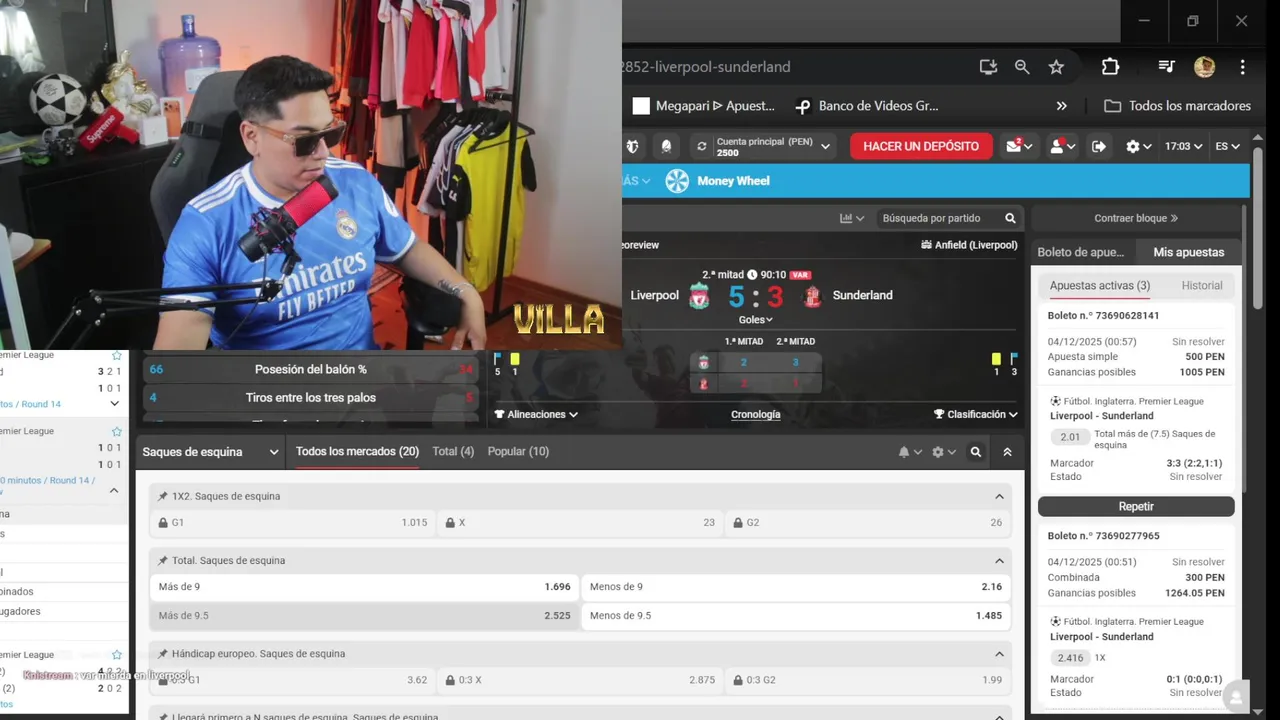Bet on Menos de 9 at 2.16
The height and width of the screenshot is (720, 1280).
(x=796, y=587)
